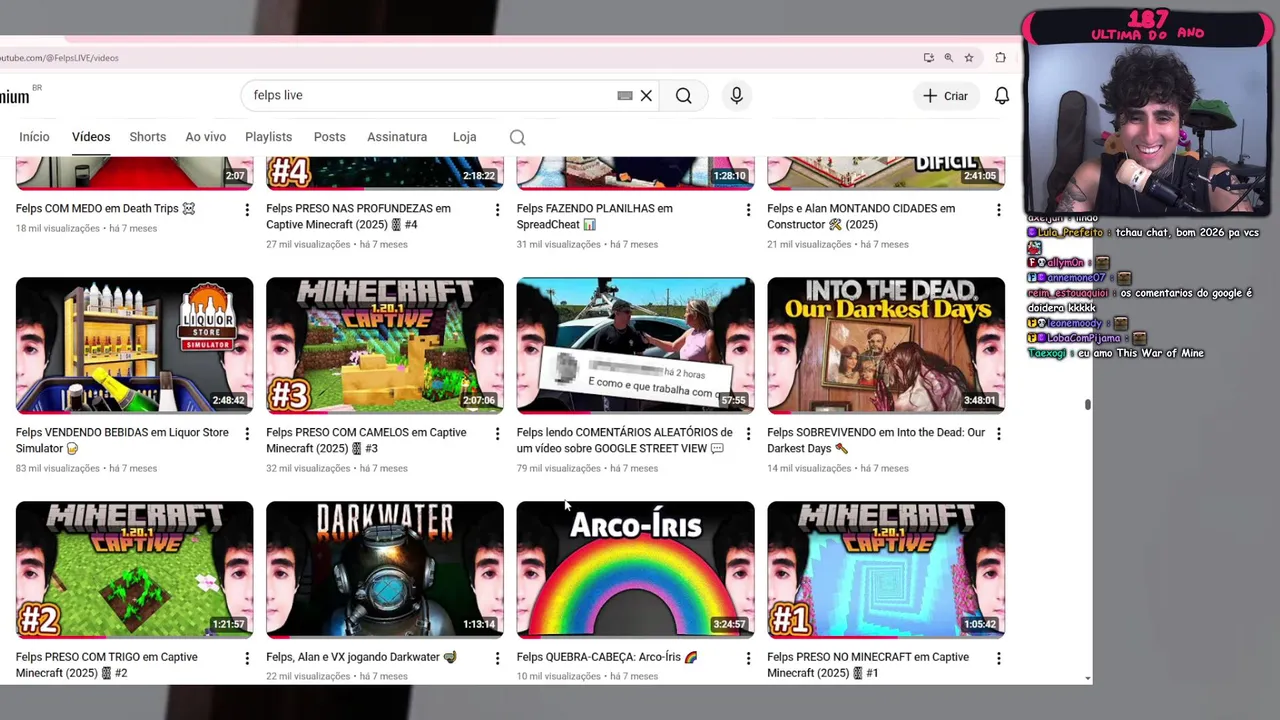Open 'Felps SOBREVIVENDO em Into the Dead' title
The height and width of the screenshot is (720, 1280).
(876, 441)
